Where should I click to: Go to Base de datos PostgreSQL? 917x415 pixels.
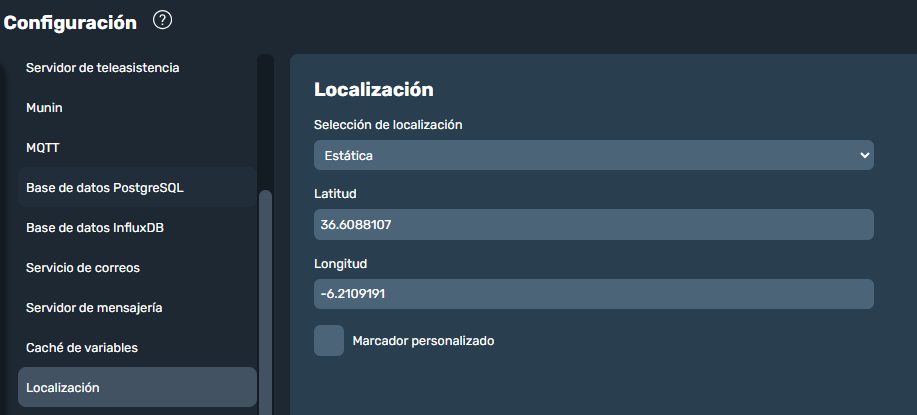pyautogui.click(x=137, y=188)
